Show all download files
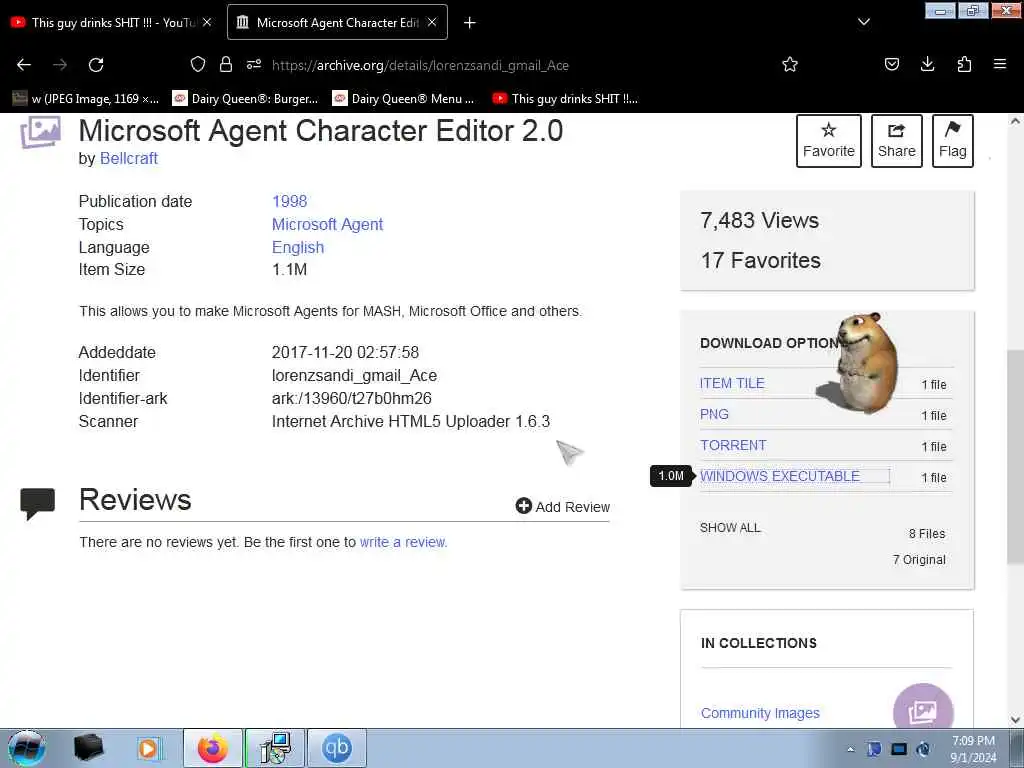Screen dimensions: 1024x768 pos(730,528)
